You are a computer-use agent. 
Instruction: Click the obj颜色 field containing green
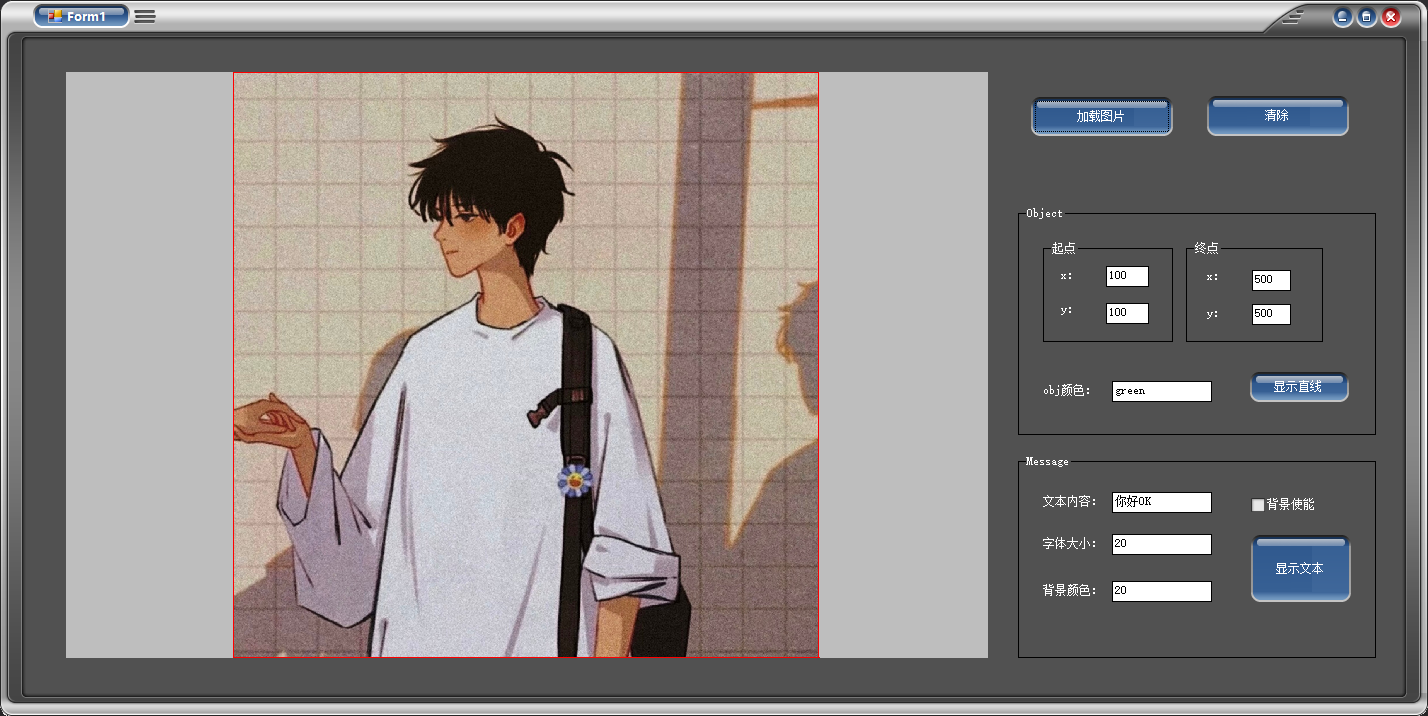tap(1160, 390)
